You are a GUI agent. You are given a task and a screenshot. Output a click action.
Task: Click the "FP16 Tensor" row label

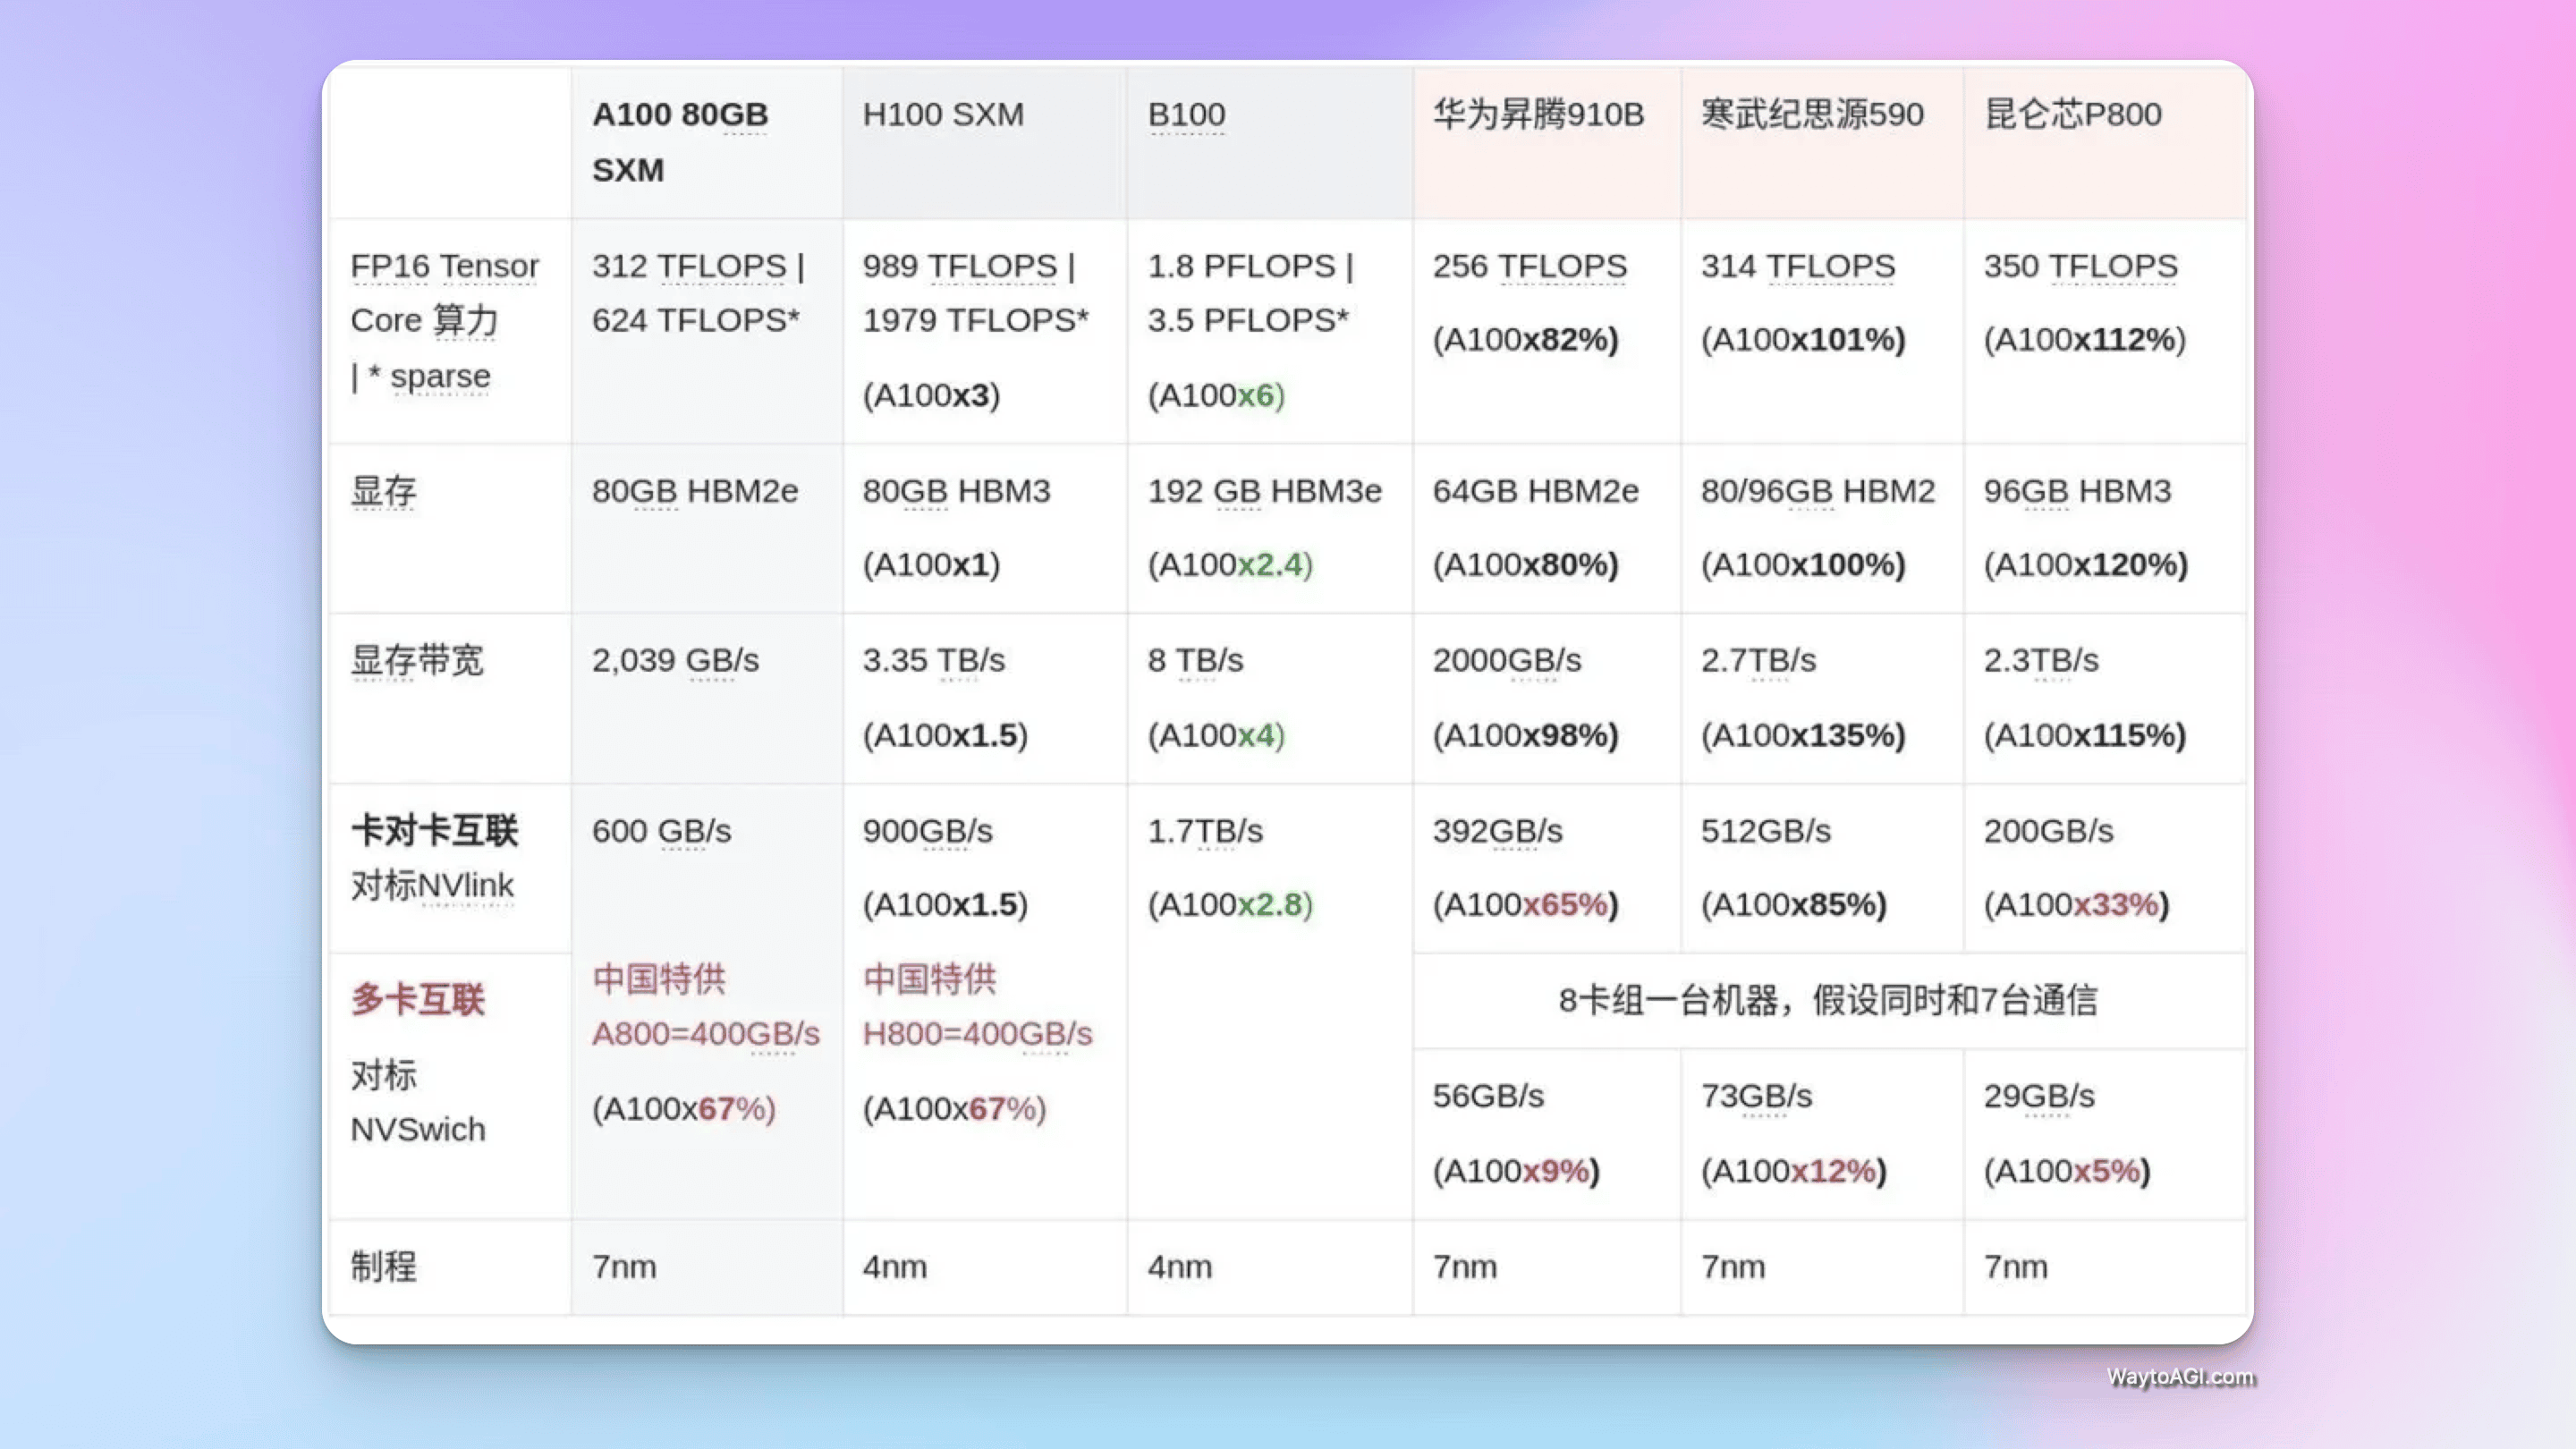444,266
